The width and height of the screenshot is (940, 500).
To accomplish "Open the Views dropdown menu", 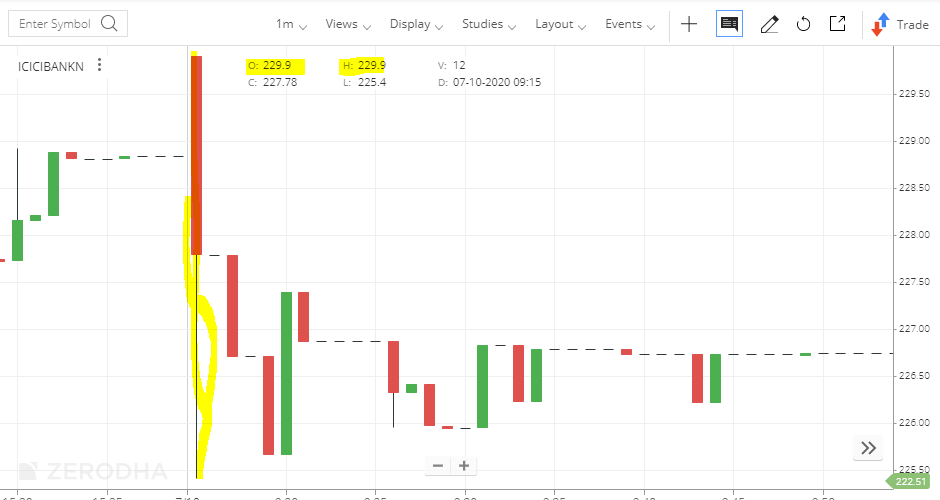I will tap(348, 24).
